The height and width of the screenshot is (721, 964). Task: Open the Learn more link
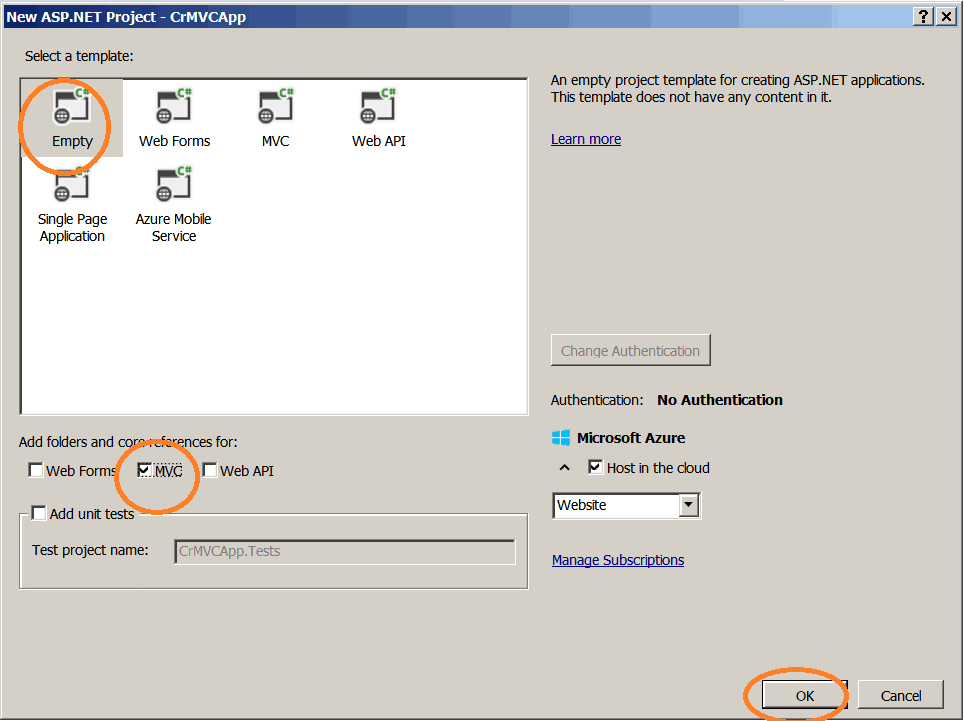pos(586,139)
